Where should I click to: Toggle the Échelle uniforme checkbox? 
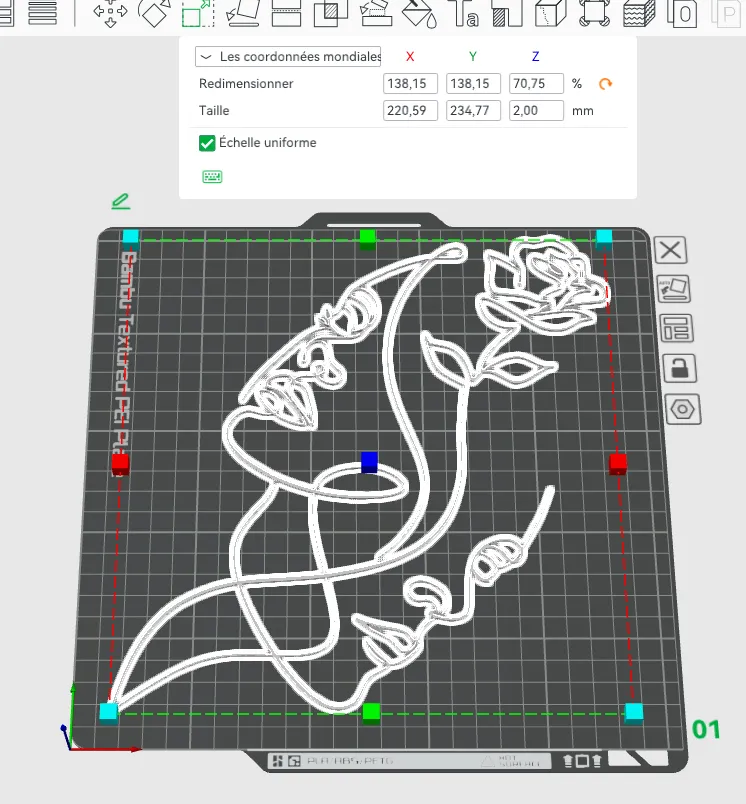[207, 143]
